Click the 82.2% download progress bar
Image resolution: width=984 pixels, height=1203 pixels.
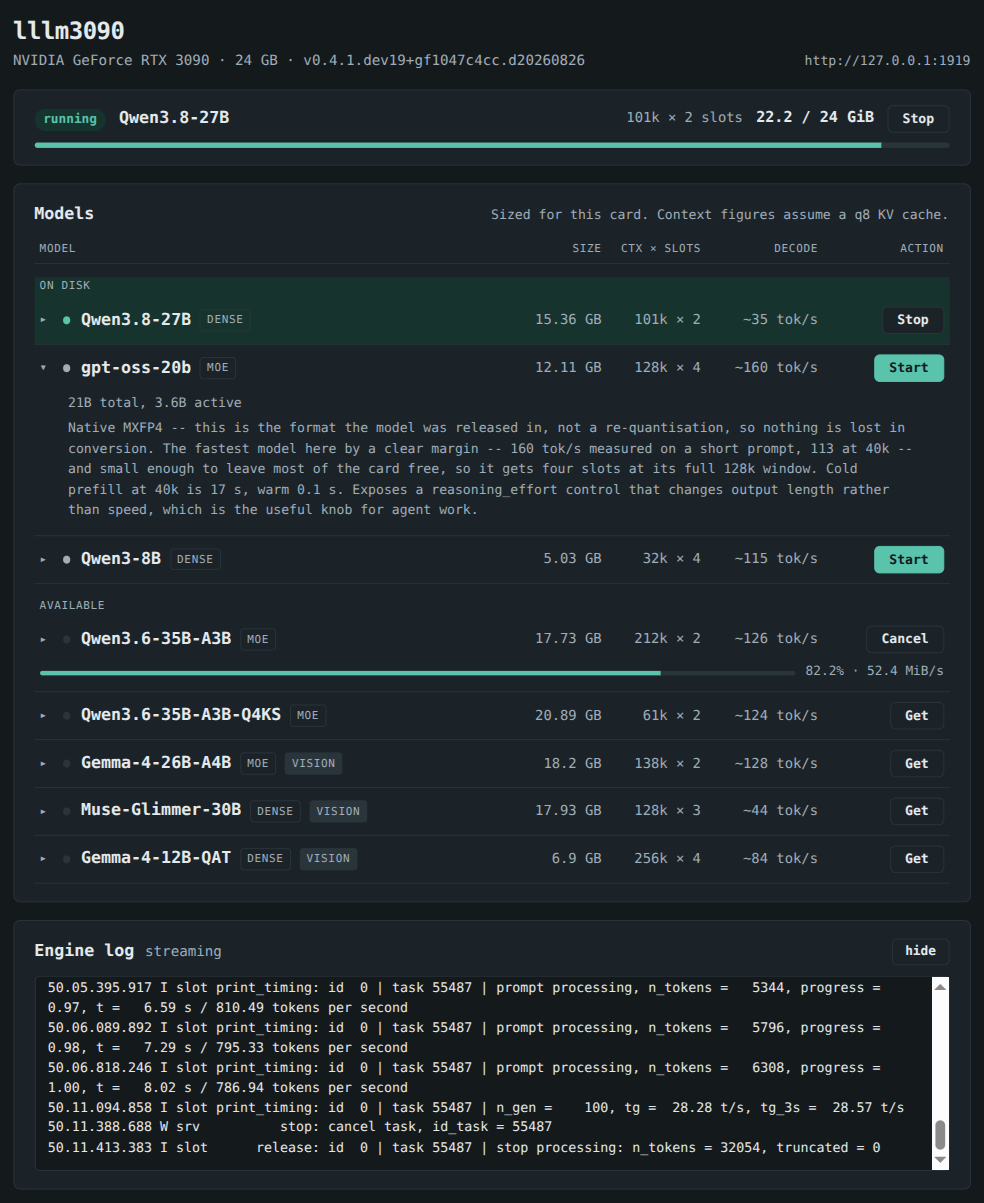point(418,673)
